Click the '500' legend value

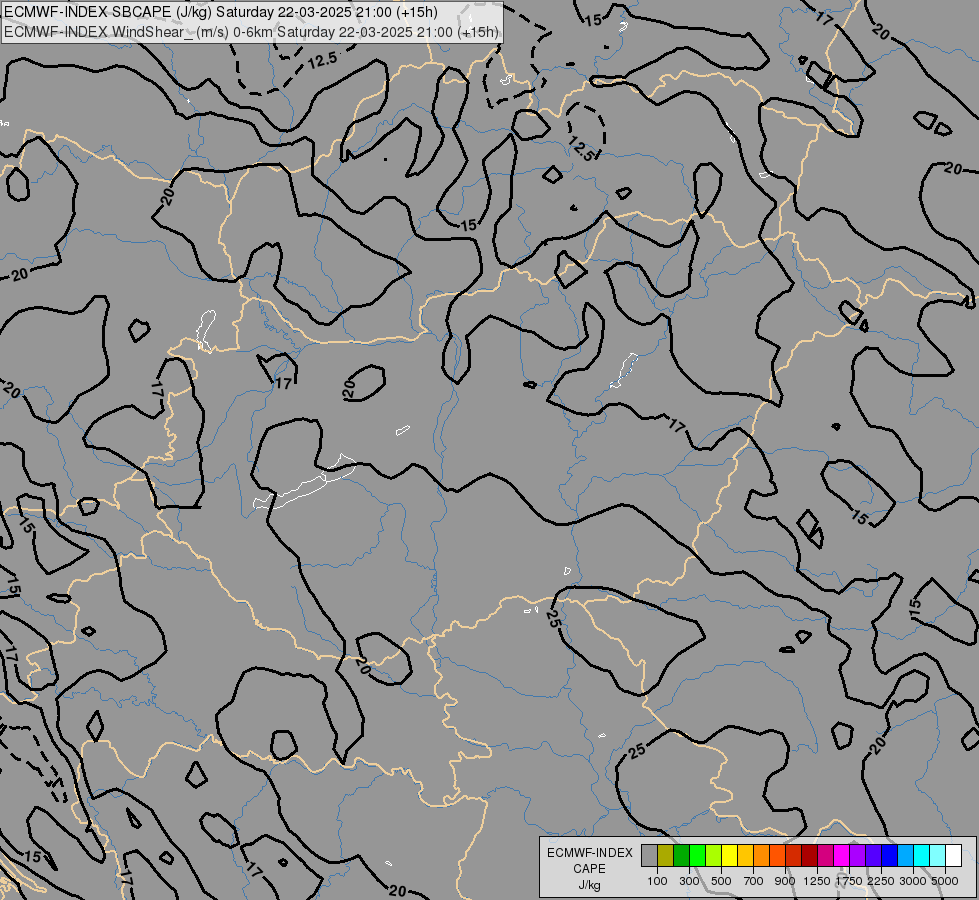coord(721,881)
